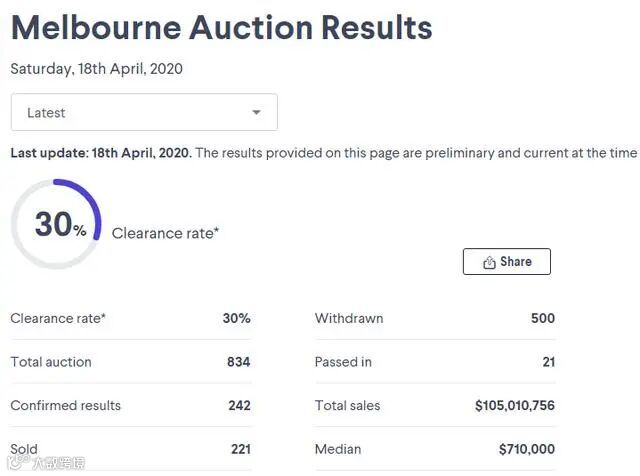Viewport: 640px width, 476px height.
Task: Click the $105,010,756 total sales figure
Action: pos(515,406)
